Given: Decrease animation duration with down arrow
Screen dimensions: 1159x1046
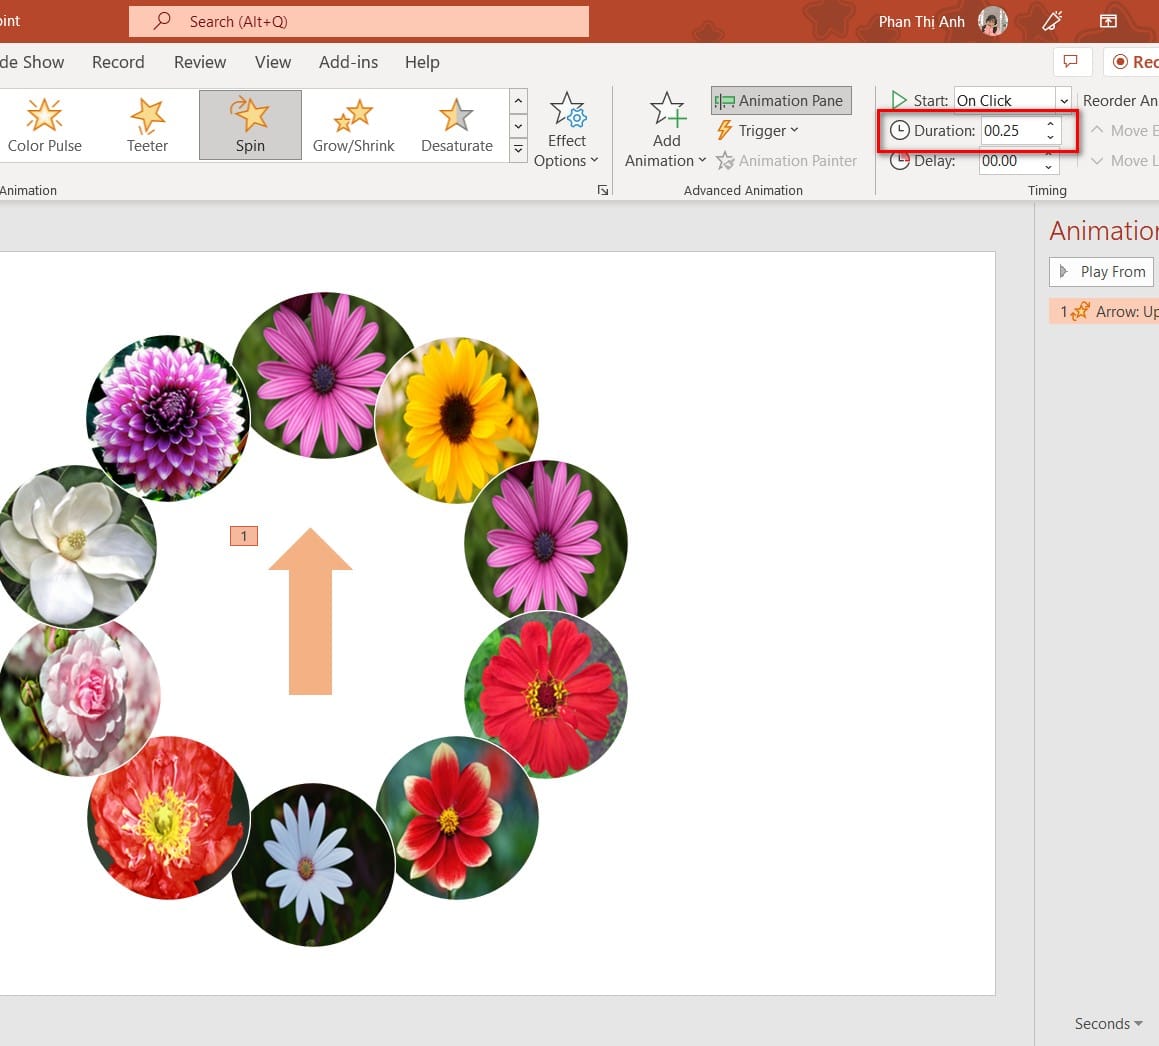Looking at the screenshot, I should [1050, 137].
